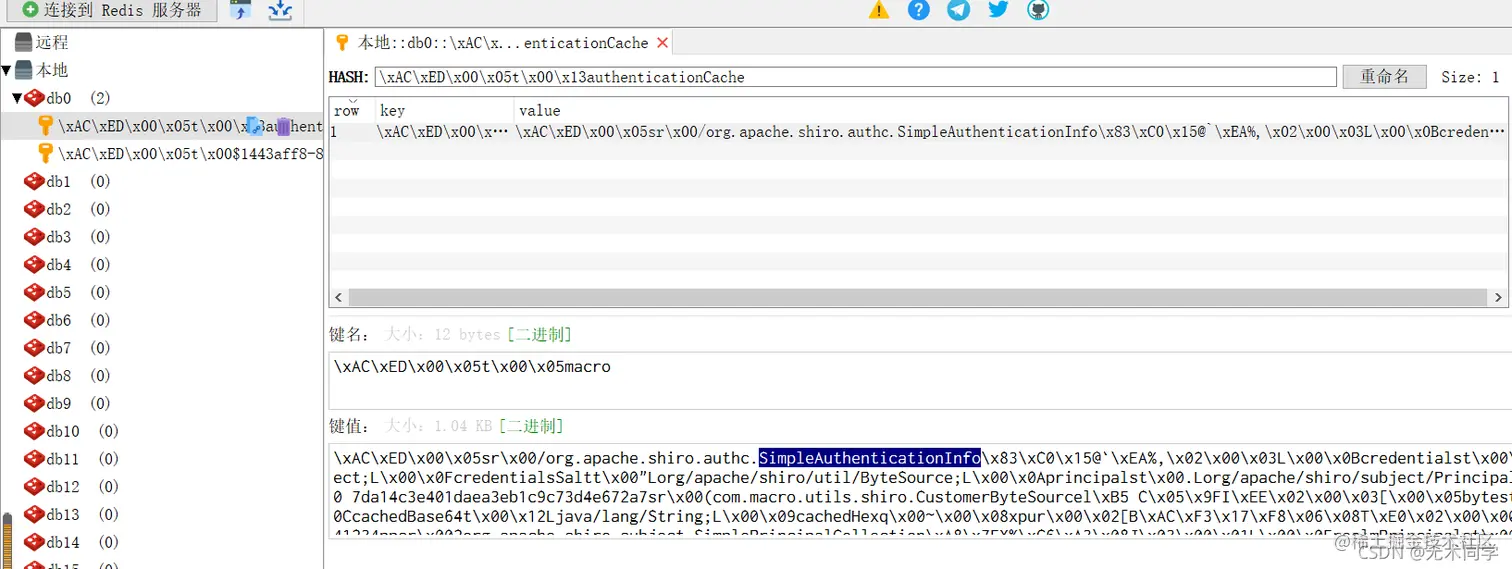Open the Twitter icon
The image size is (1512, 569).
tap(998, 10)
